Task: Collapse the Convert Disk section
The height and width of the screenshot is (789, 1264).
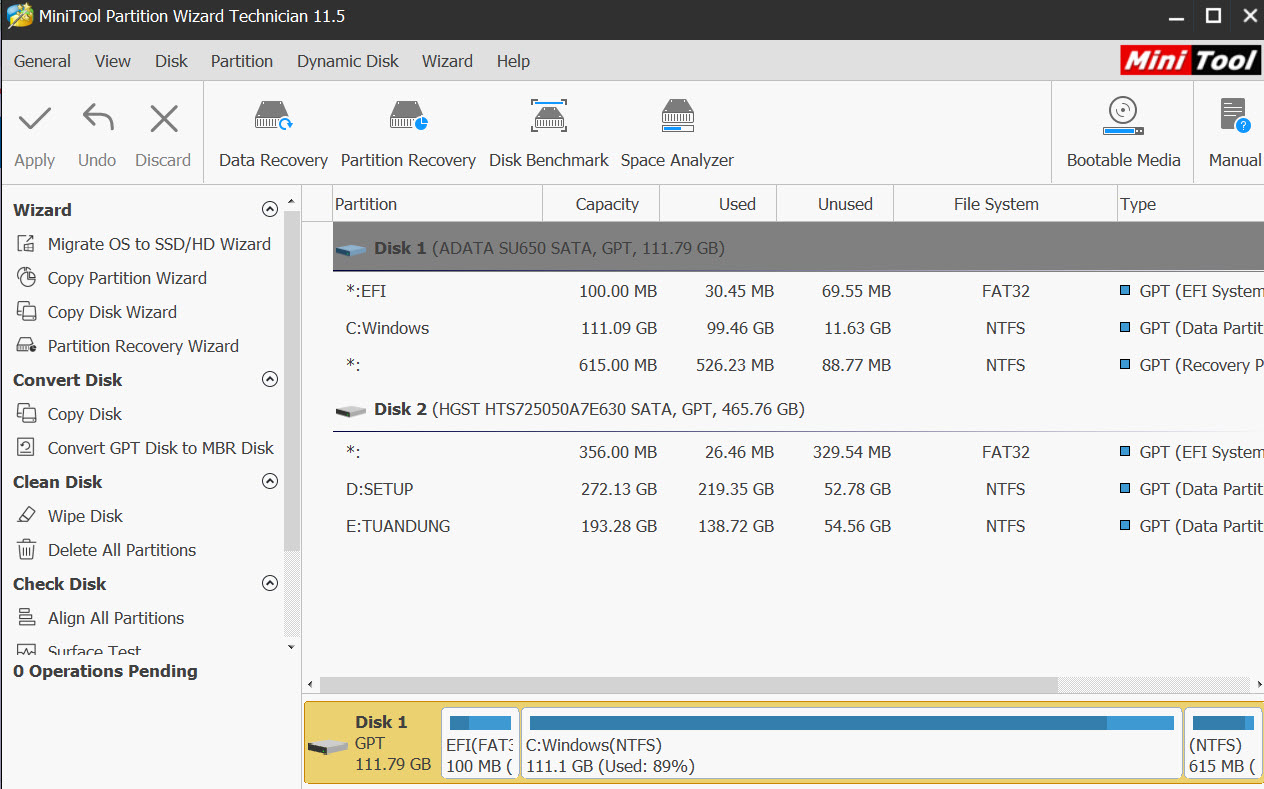Action: [x=269, y=379]
